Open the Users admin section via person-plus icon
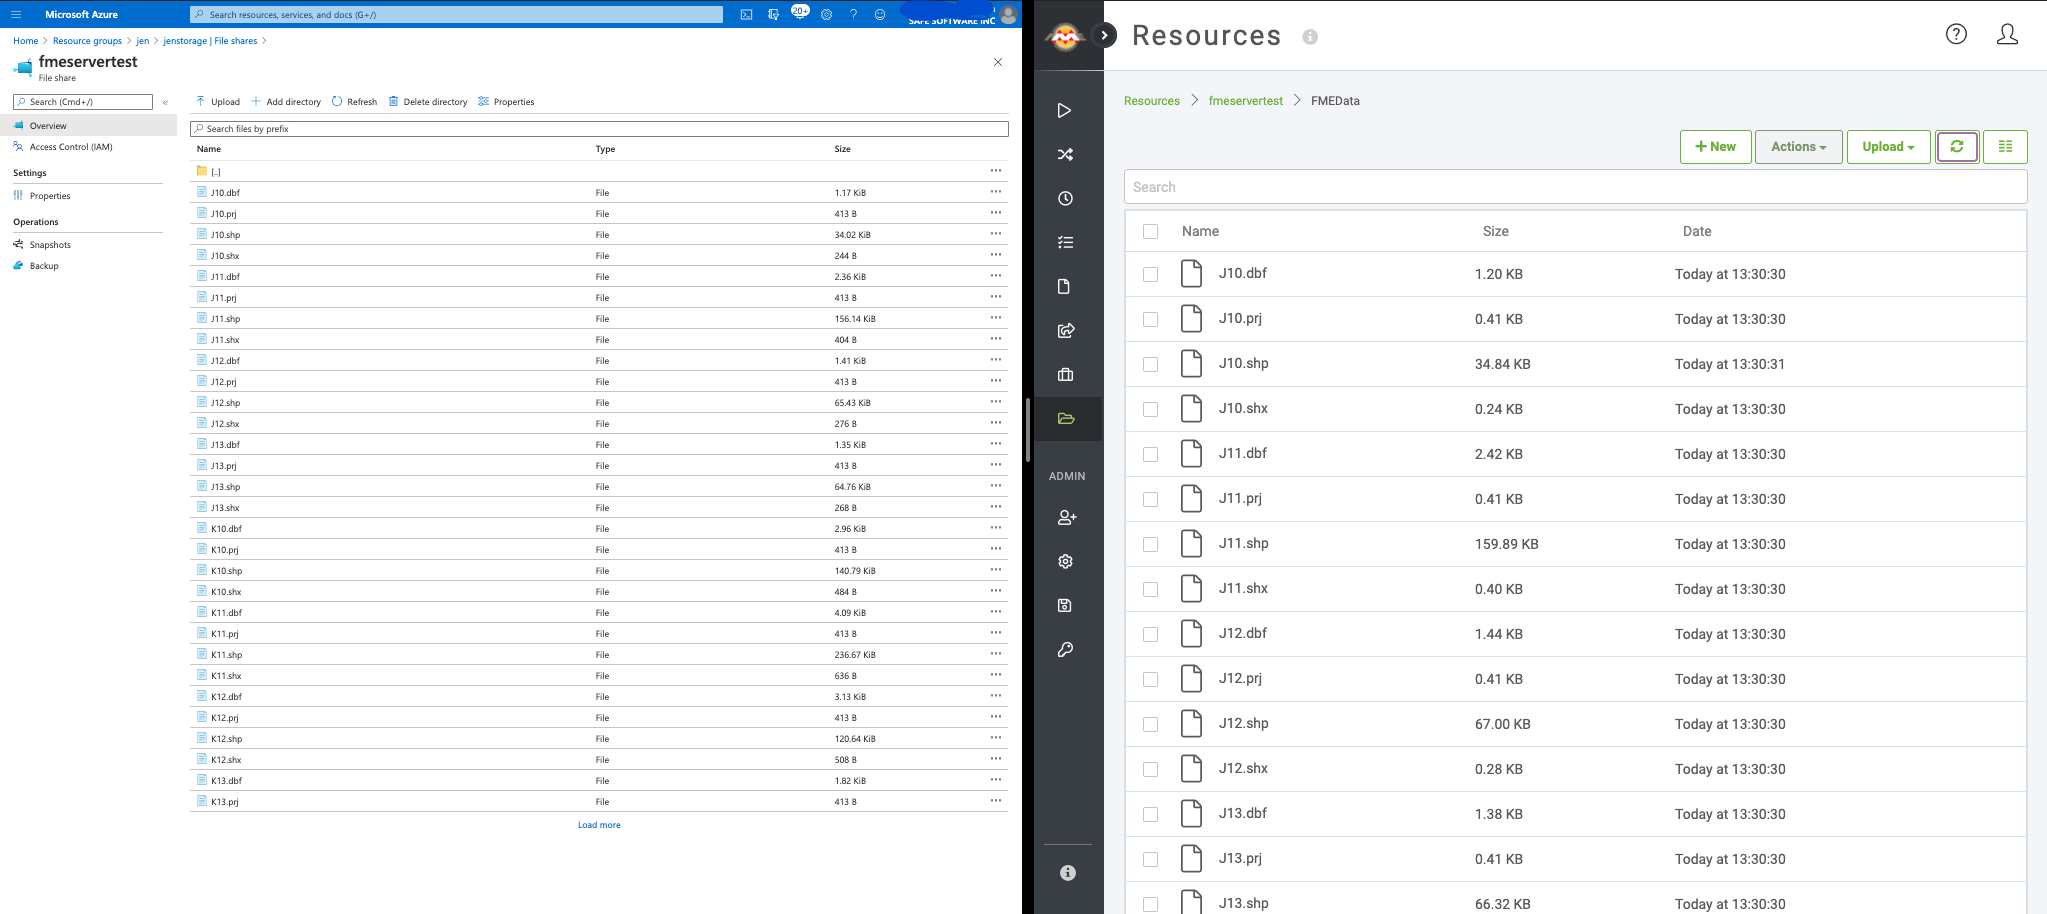The image size is (2047, 914). tap(1066, 517)
